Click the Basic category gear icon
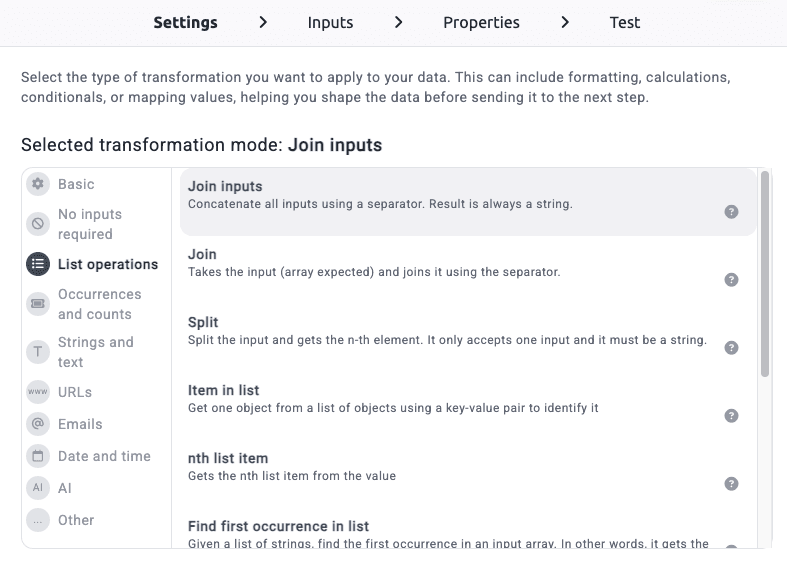The height and width of the screenshot is (565, 787). coord(38,184)
